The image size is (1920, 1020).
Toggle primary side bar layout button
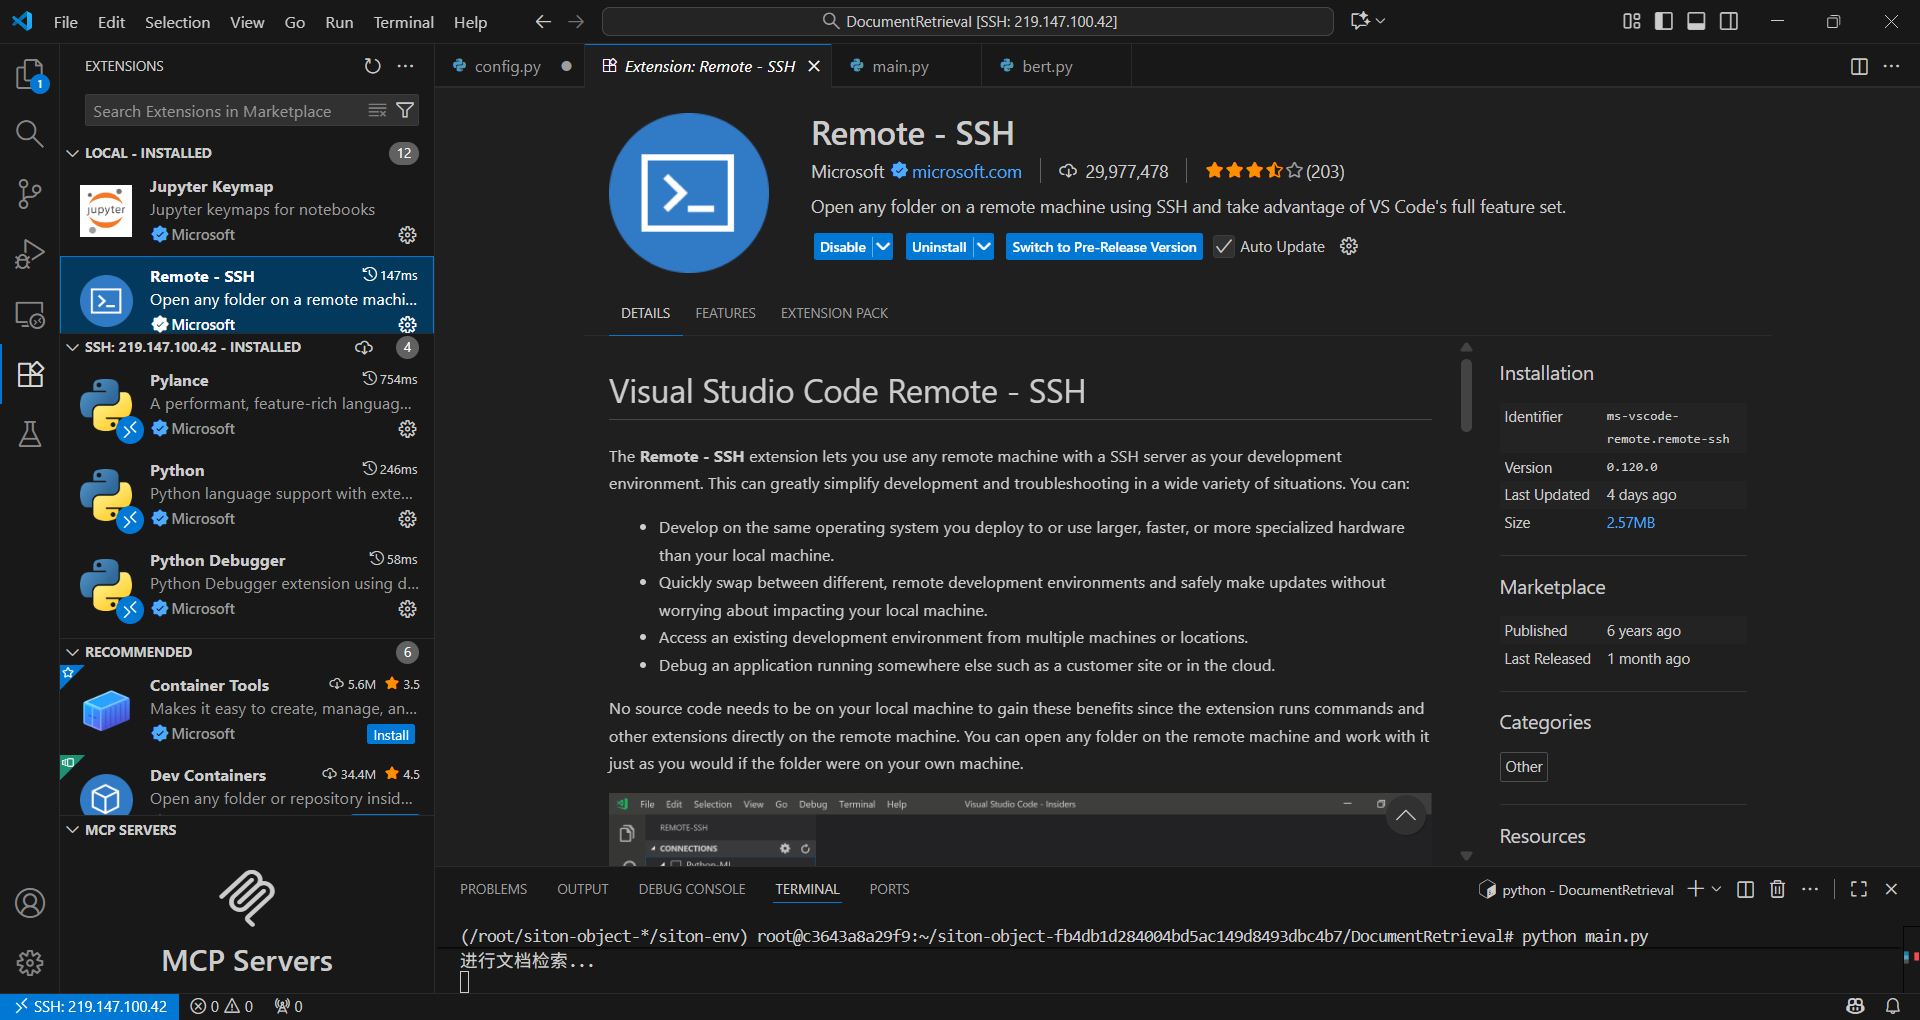pyautogui.click(x=1664, y=21)
